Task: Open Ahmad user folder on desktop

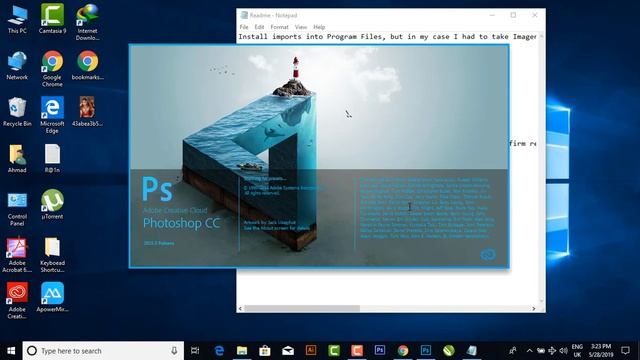Action: 17,158
